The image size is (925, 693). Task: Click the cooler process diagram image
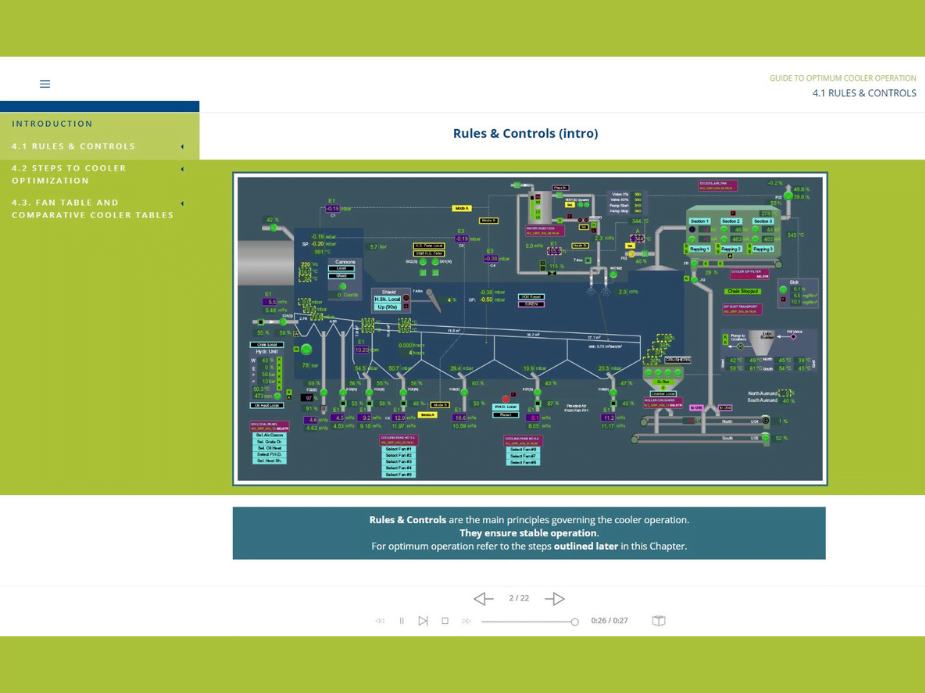click(530, 329)
